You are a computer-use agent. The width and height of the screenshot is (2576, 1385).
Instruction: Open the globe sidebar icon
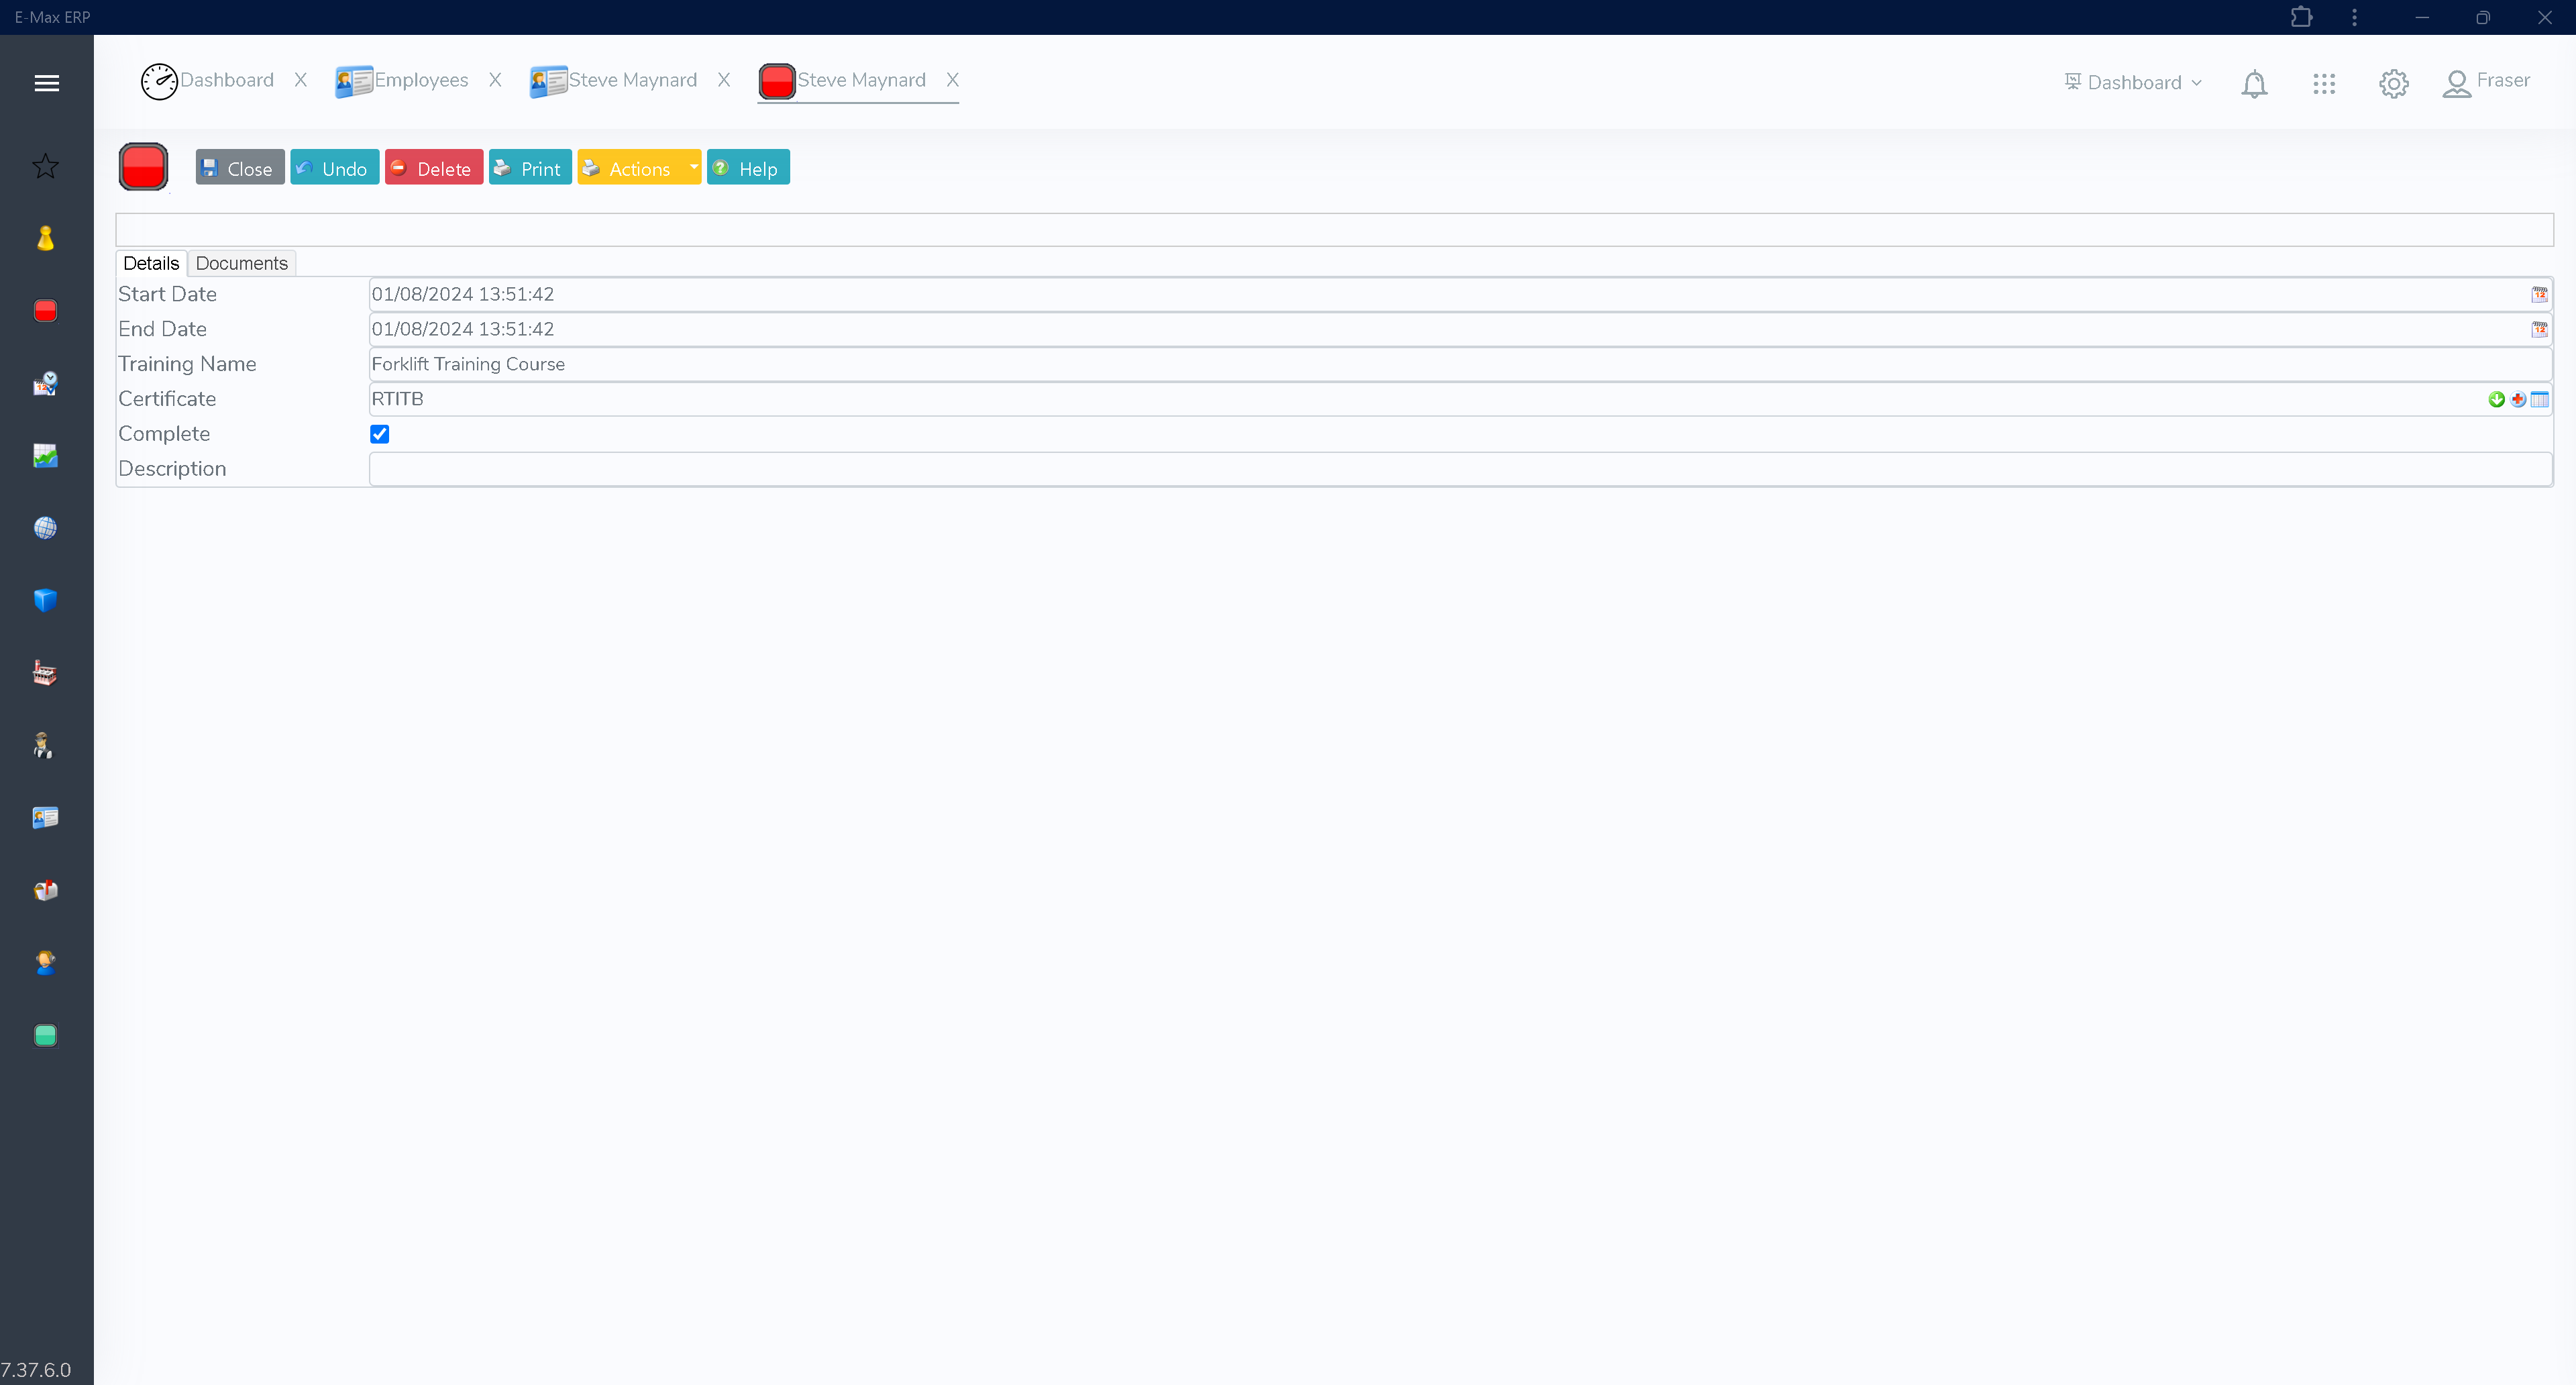click(x=45, y=528)
